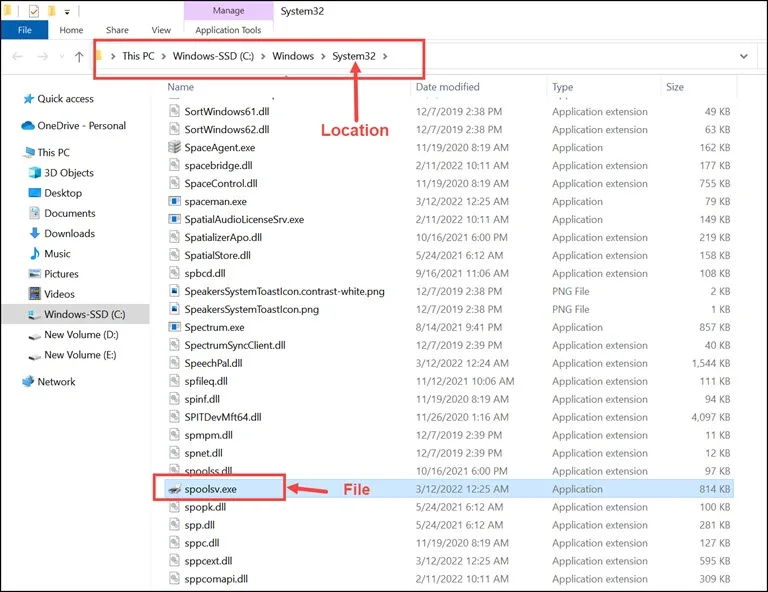Open Desktop in navigation pane
This screenshot has height=592, width=768.
(63, 193)
